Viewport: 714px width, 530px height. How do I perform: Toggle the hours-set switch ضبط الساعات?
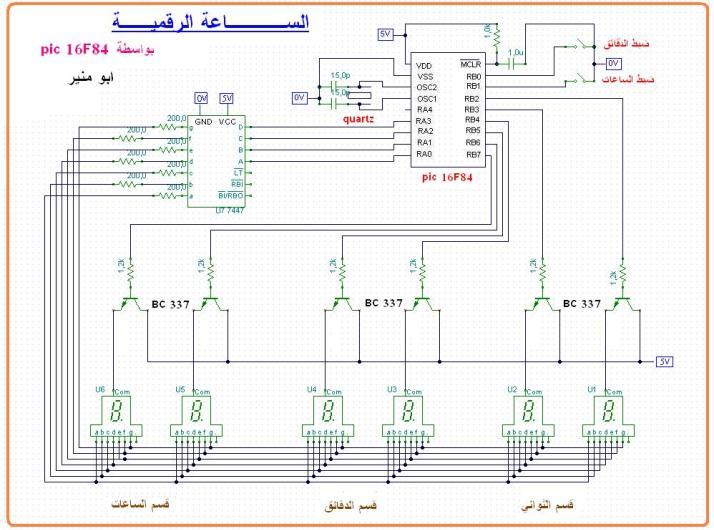[578, 79]
